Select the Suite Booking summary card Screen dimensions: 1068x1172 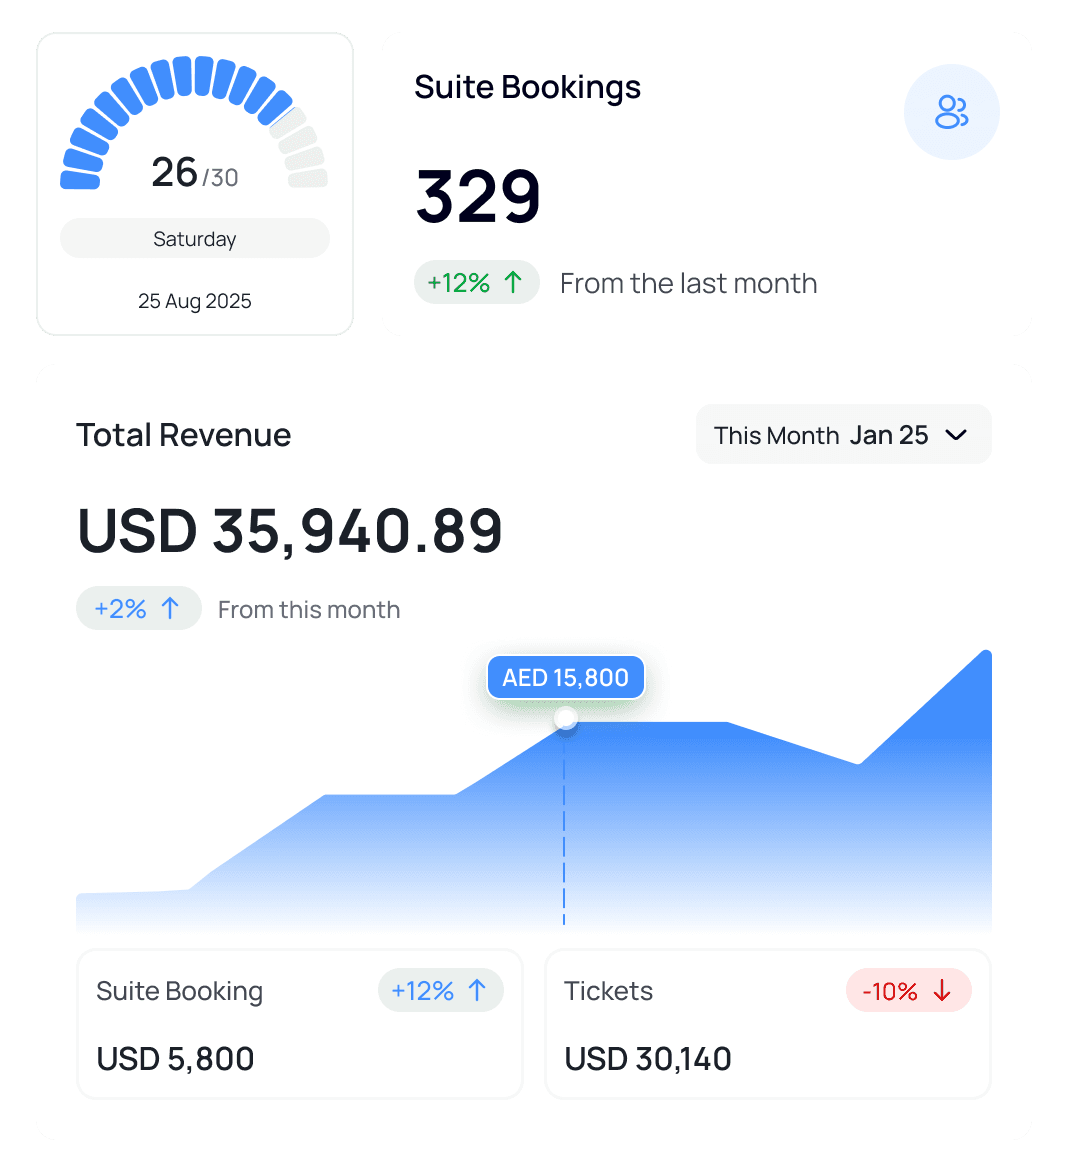click(x=300, y=1024)
